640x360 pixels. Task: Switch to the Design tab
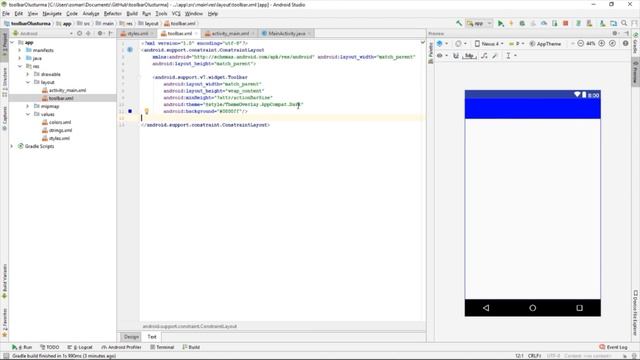tap(131, 337)
